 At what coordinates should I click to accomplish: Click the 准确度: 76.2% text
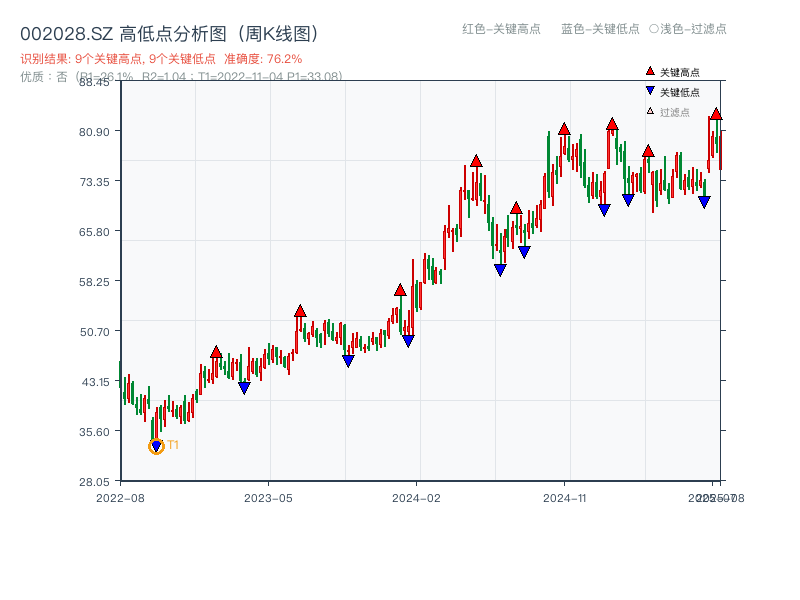263,59
